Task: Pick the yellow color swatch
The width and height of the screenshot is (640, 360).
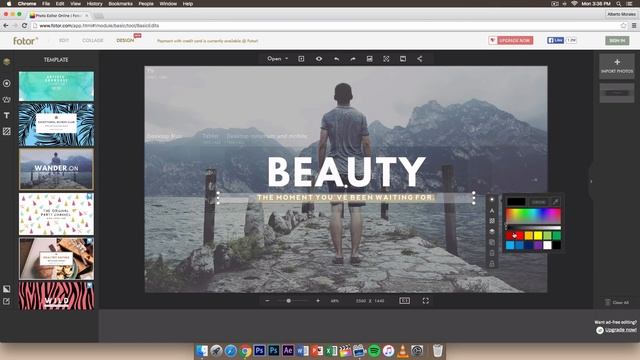Action: tap(538, 236)
